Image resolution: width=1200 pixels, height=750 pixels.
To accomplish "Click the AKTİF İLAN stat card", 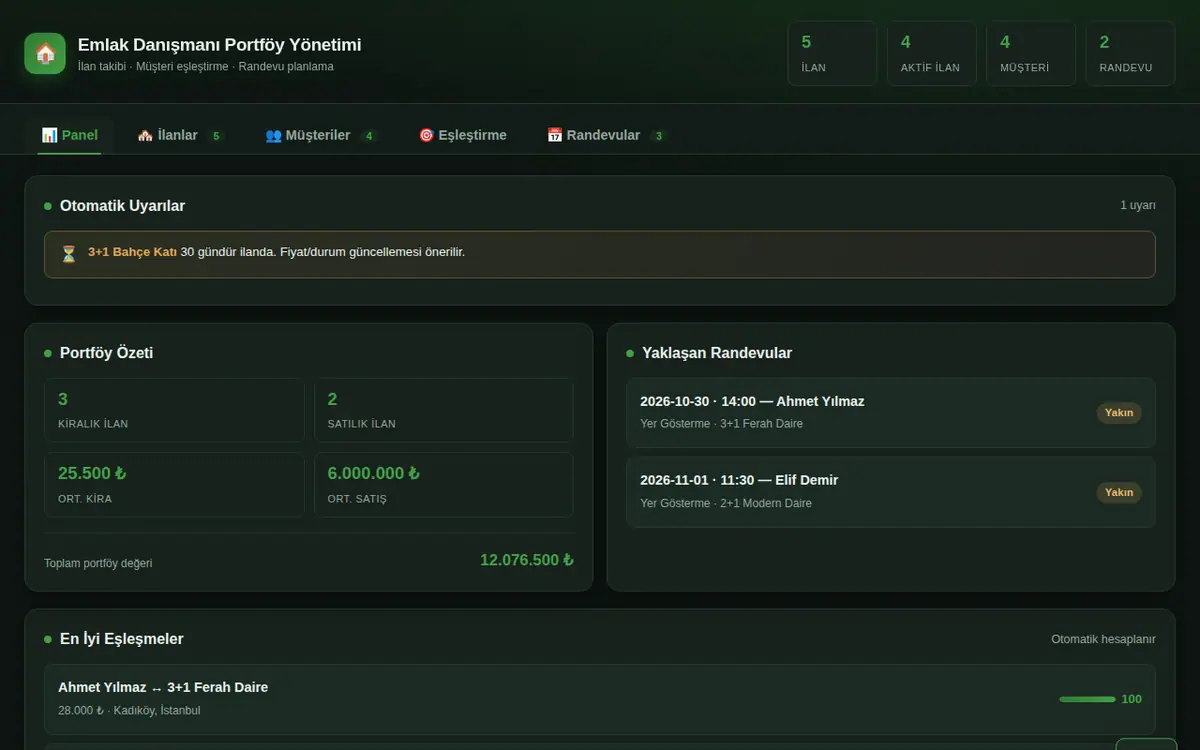I will click(931, 53).
